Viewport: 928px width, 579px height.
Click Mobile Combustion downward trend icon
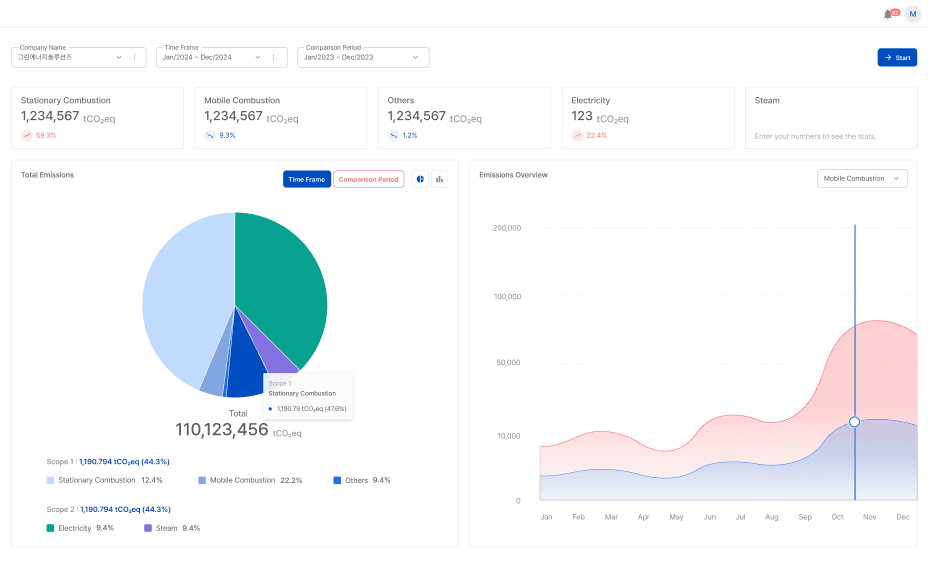210,135
